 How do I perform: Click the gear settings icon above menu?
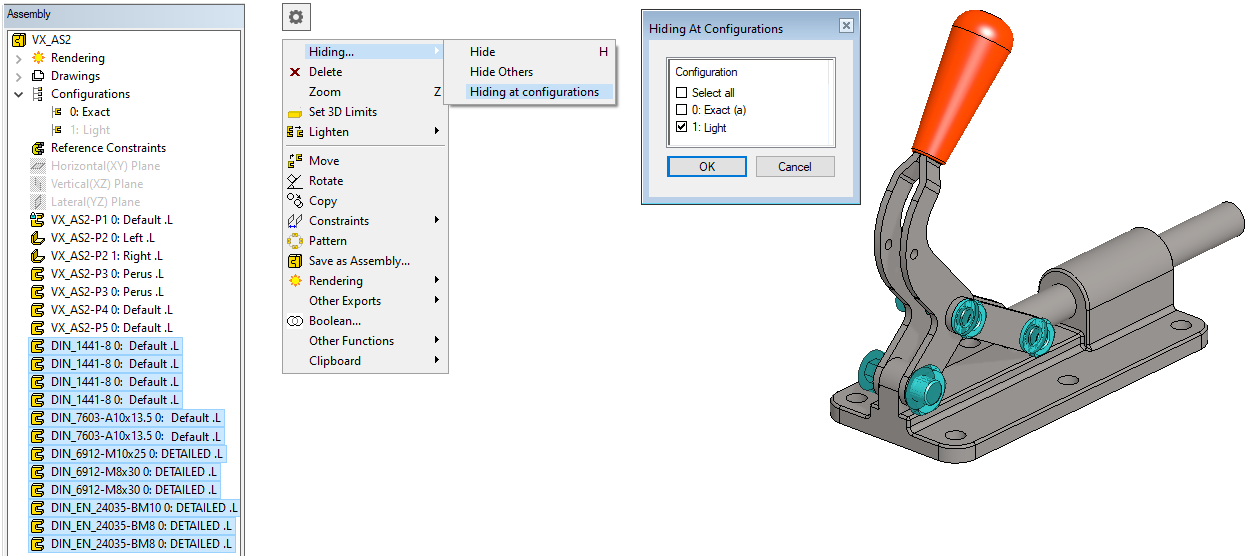[x=297, y=17]
